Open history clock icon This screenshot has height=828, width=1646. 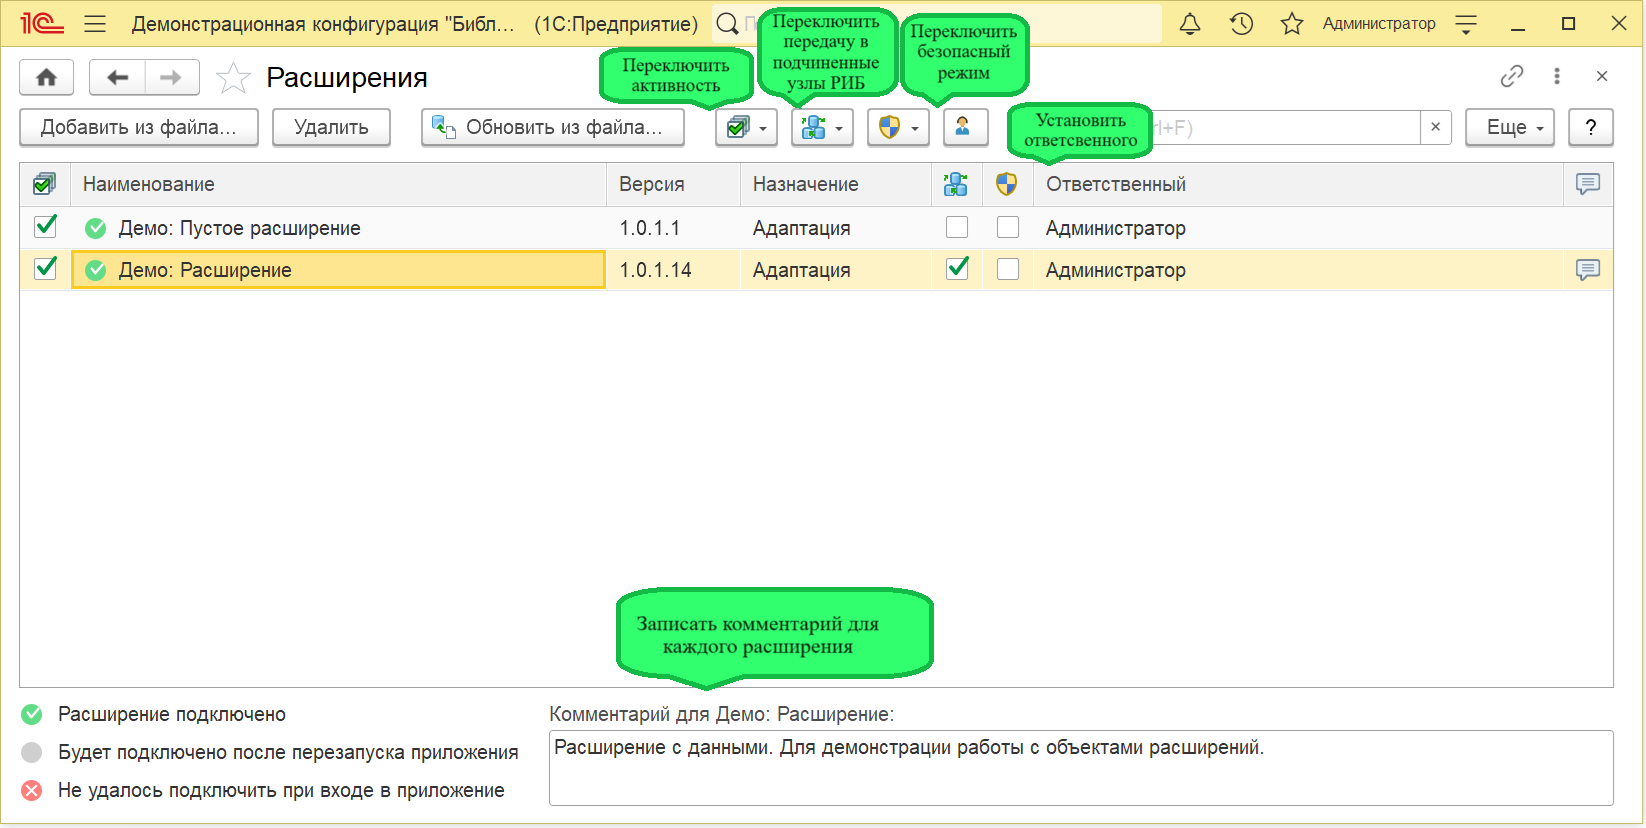pyautogui.click(x=1241, y=24)
